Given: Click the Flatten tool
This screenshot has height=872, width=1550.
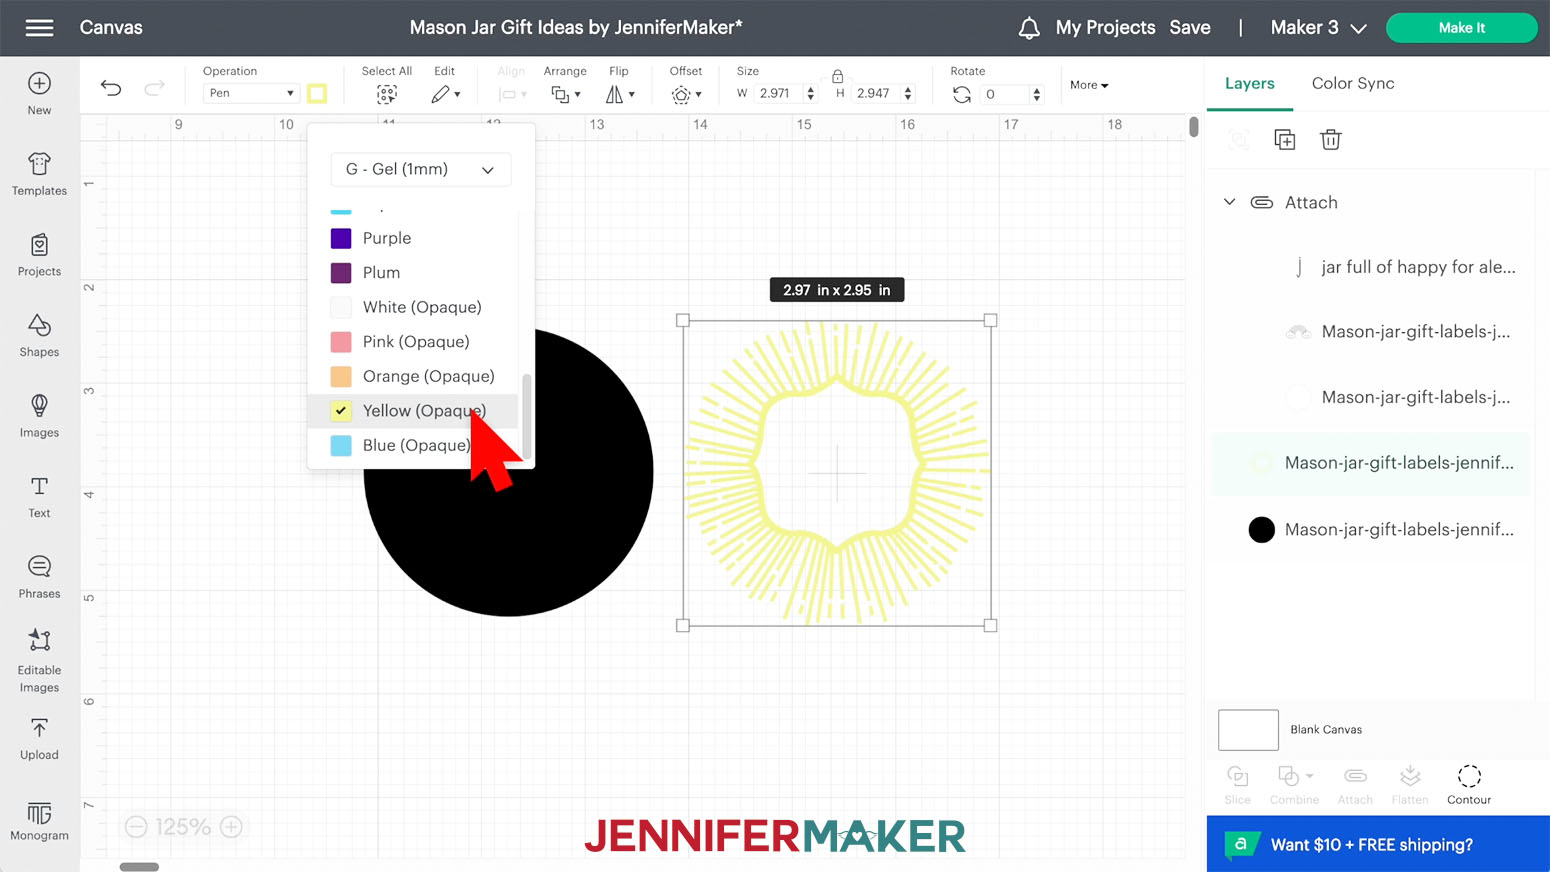Looking at the screenshot, I should point(1410,784).
